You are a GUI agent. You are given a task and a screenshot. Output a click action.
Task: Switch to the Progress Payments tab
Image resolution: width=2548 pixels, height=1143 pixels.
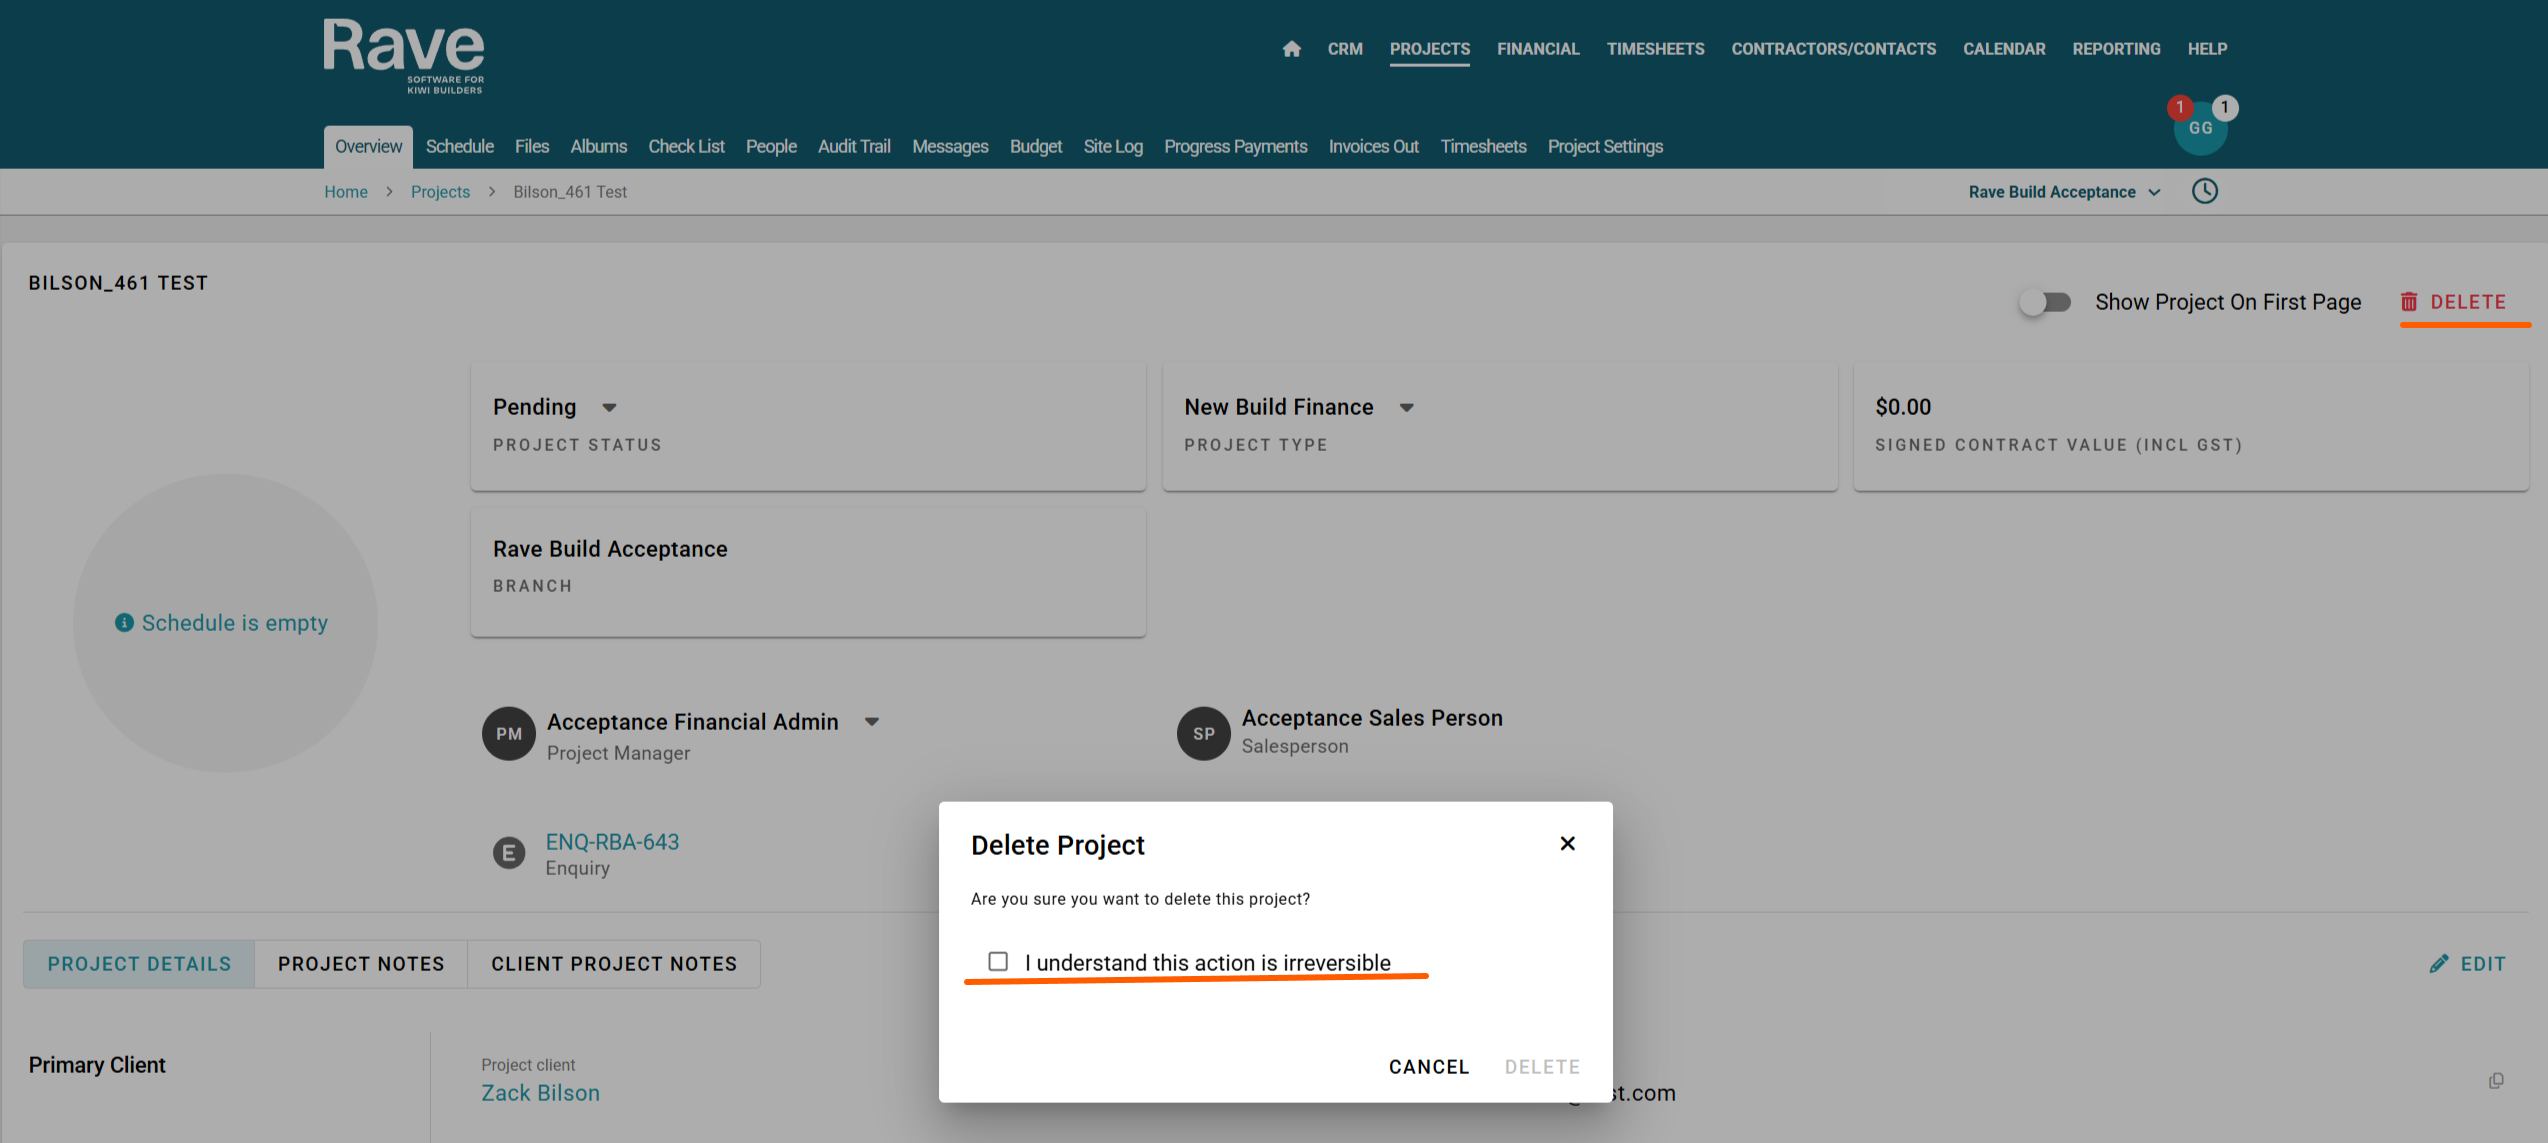tap(1235, 147)
